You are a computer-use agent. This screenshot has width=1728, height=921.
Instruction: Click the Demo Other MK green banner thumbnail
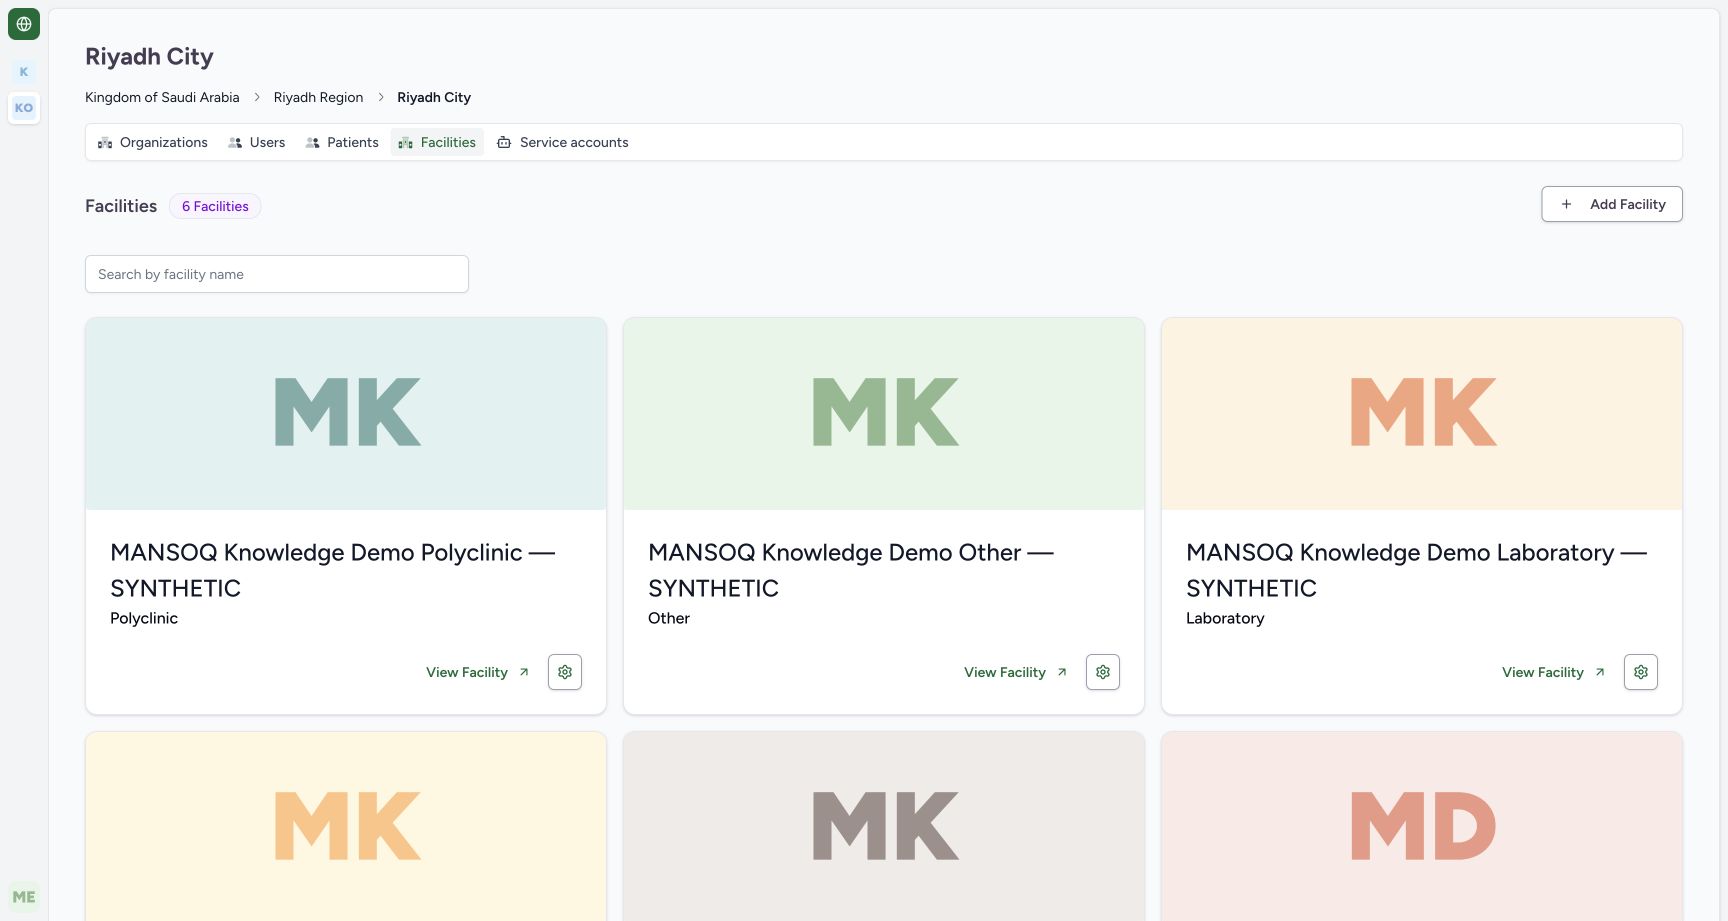coord(884,414)
